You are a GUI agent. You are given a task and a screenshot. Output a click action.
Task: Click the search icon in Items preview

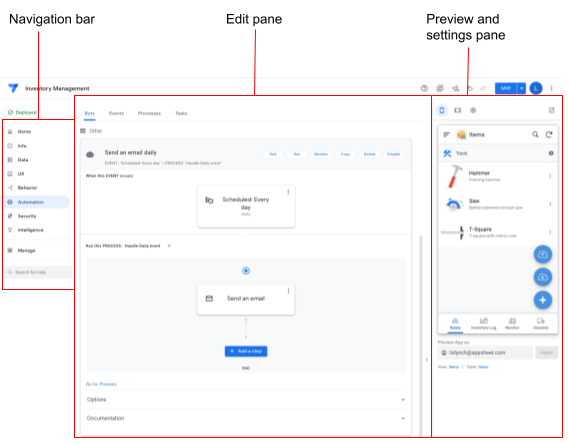(535, 135)
